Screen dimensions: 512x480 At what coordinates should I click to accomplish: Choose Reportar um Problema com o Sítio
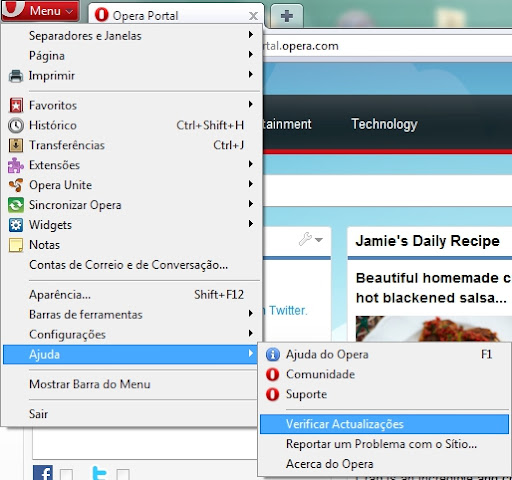tap(384, 444)
